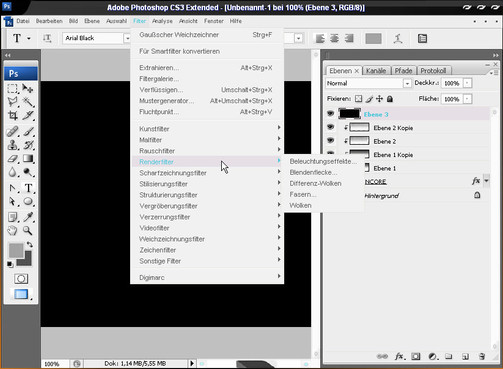Toggle text orientation icon in options bar
503x369 pixels.
click(x=47, y=38)
